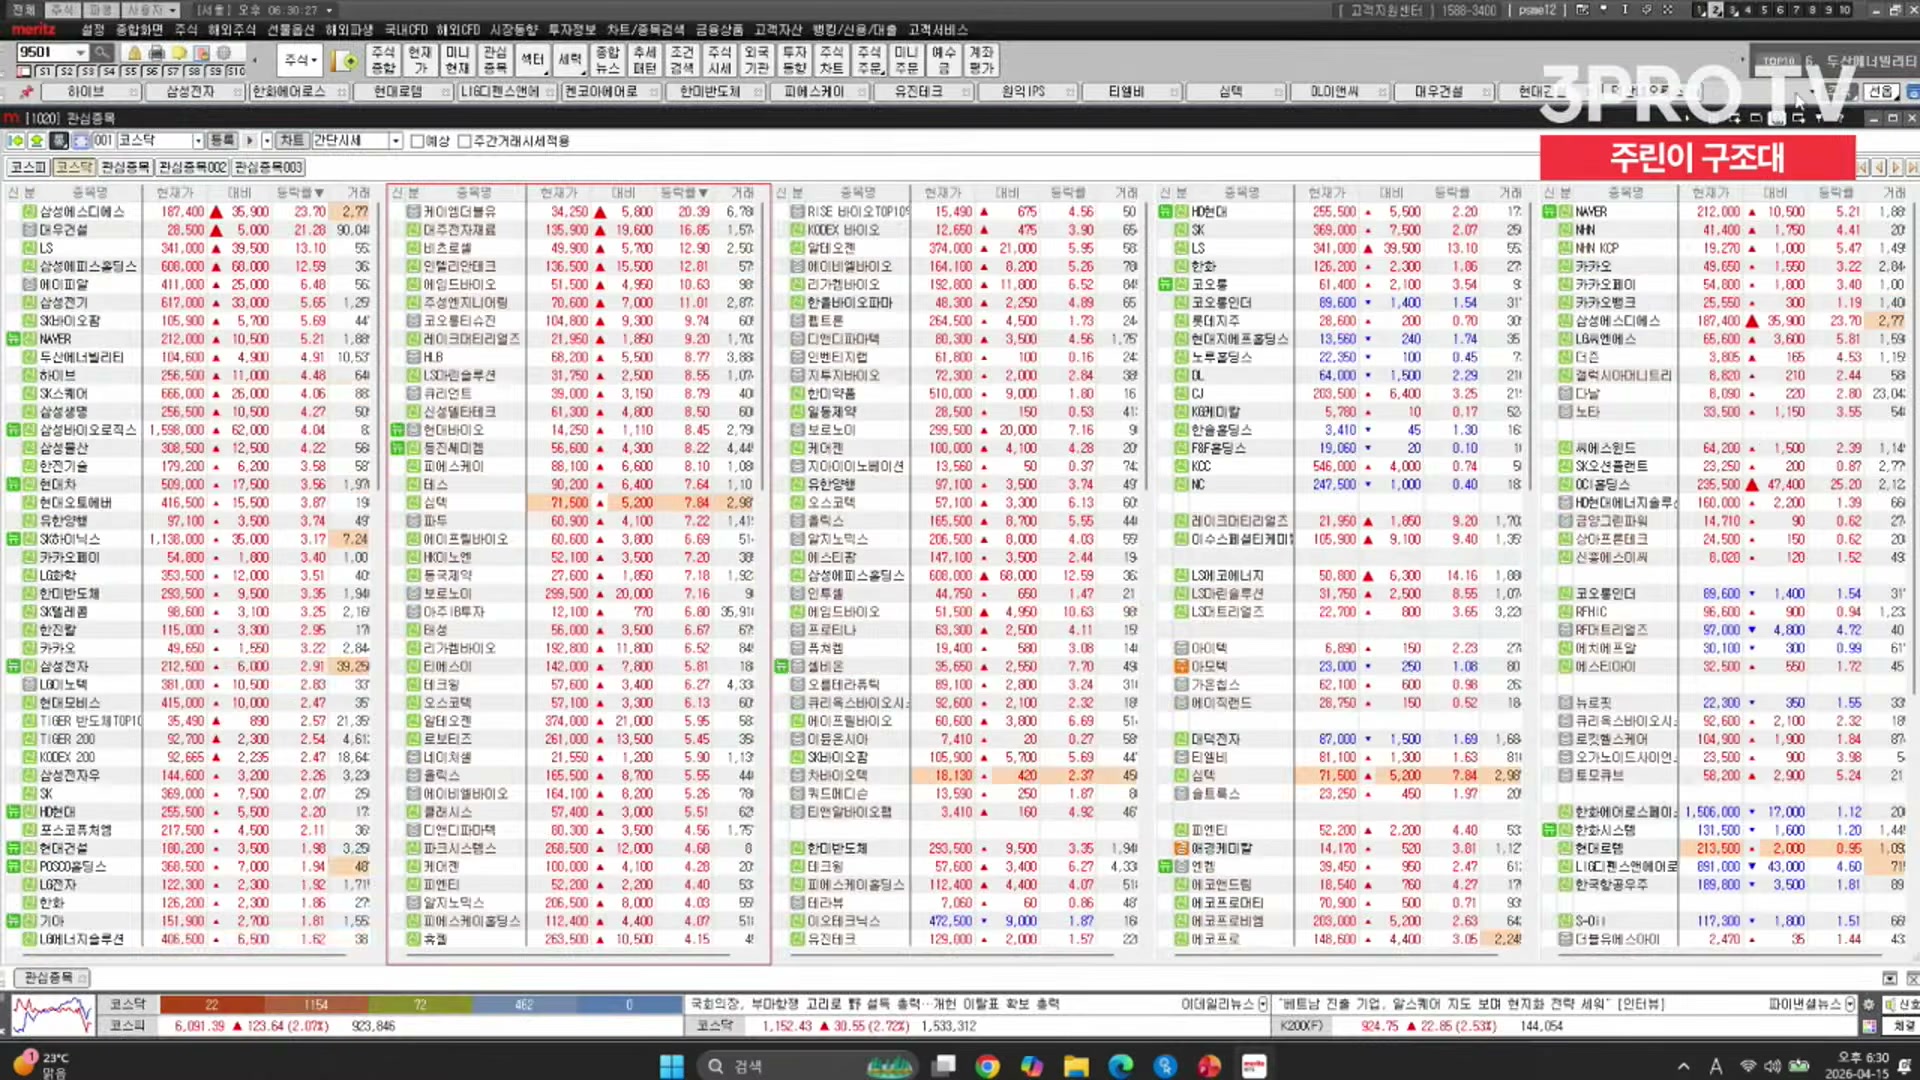
Task: Click the bell alert icon in toolbar
Action: [x=134, y=52]
